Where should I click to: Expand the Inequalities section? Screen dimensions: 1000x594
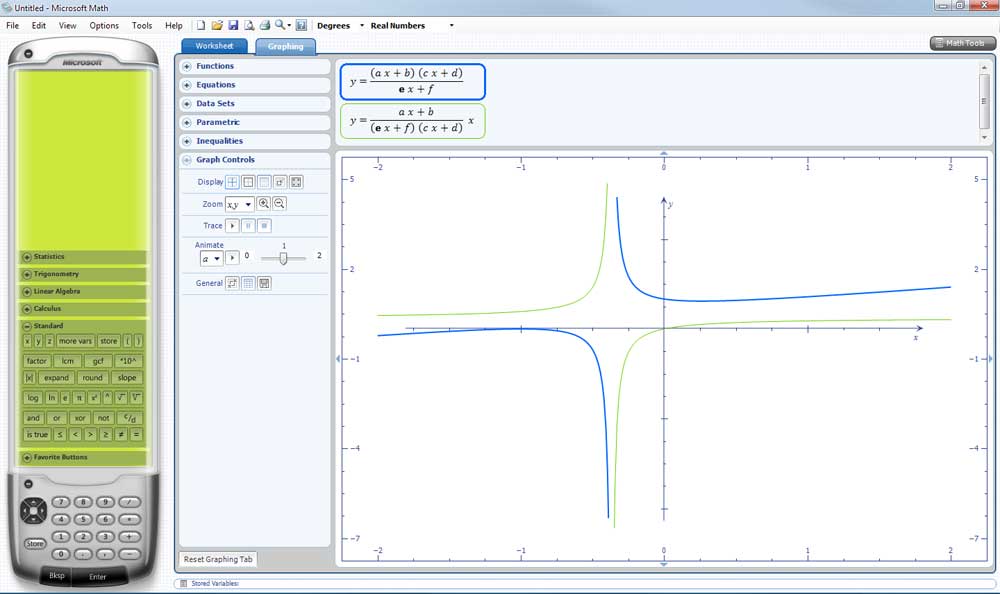click(187, 141)
